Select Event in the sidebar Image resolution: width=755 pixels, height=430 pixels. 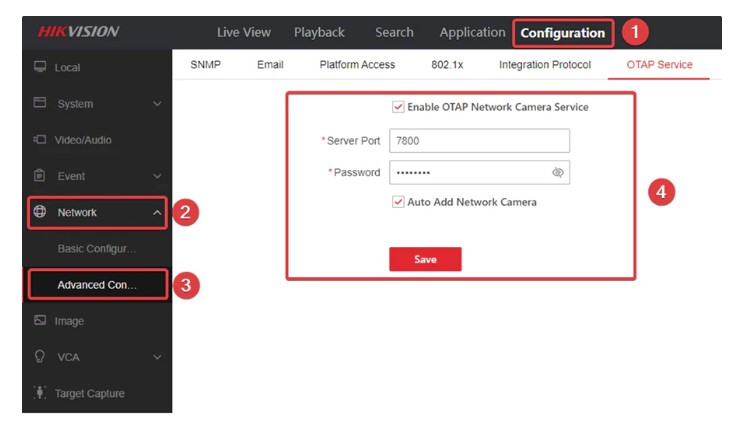(x=97, y=176)
